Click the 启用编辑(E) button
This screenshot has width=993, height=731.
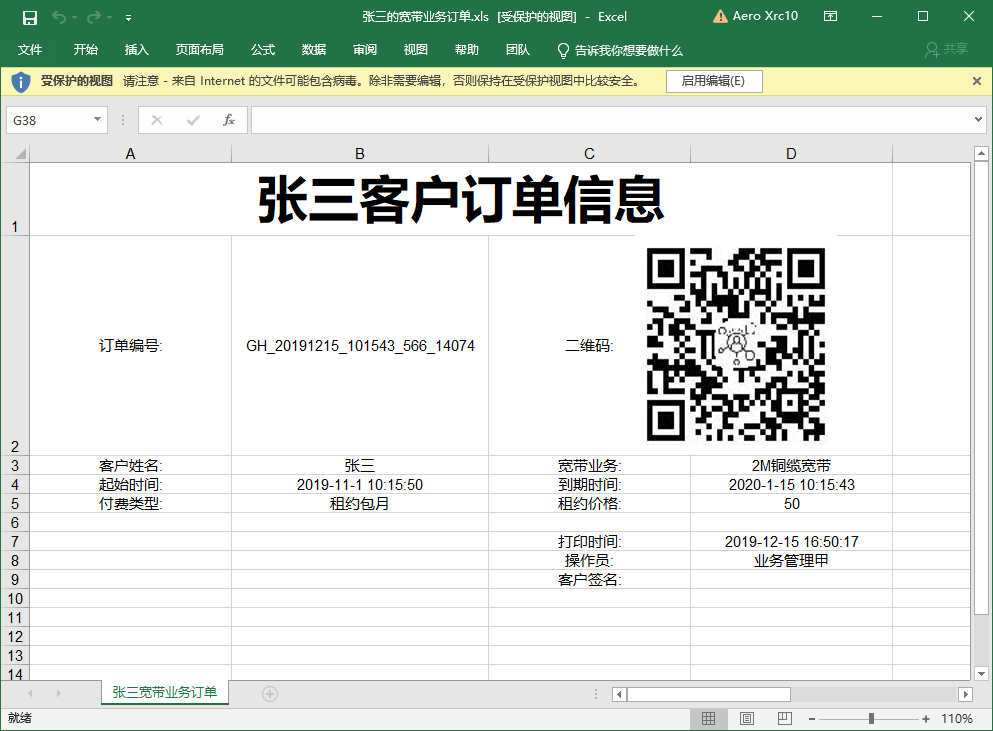(714, 81)
